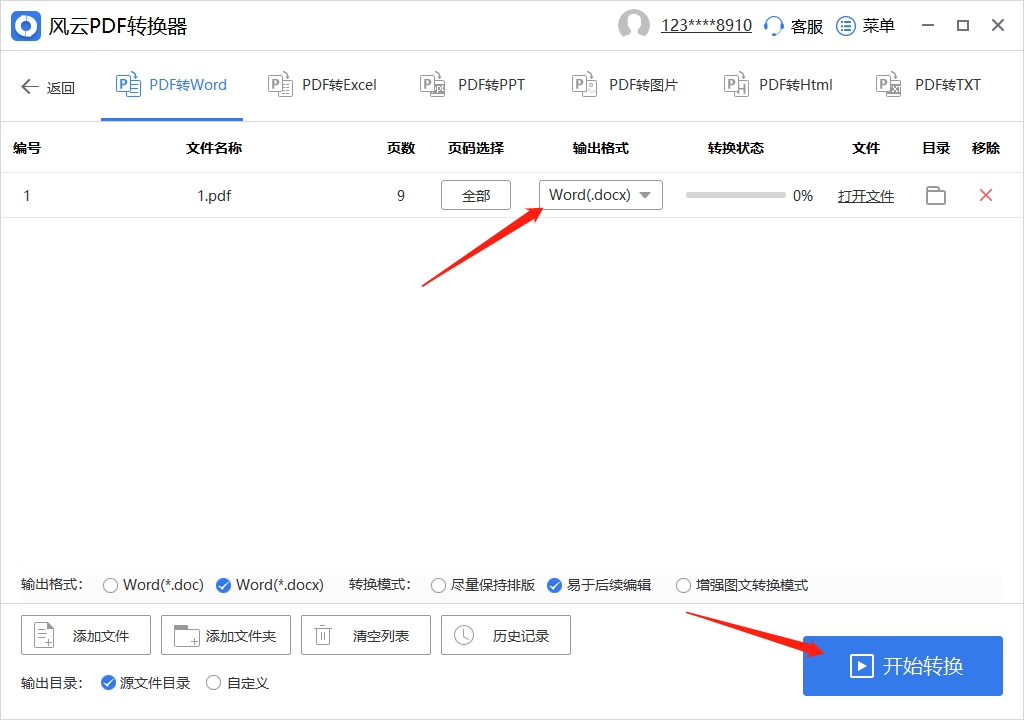Enable 增强图文转换模式 option
Screen dimensions: 1024x720
click(x=683, y=585)
